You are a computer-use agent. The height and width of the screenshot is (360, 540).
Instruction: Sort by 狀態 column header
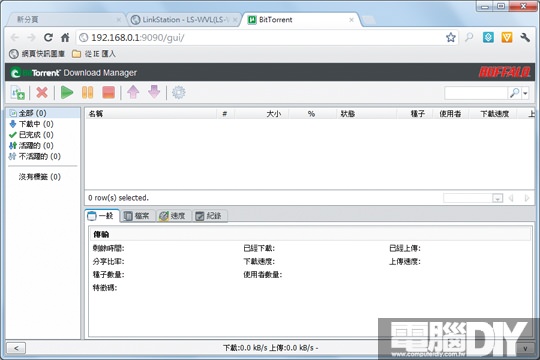click(x=366, y=114)
